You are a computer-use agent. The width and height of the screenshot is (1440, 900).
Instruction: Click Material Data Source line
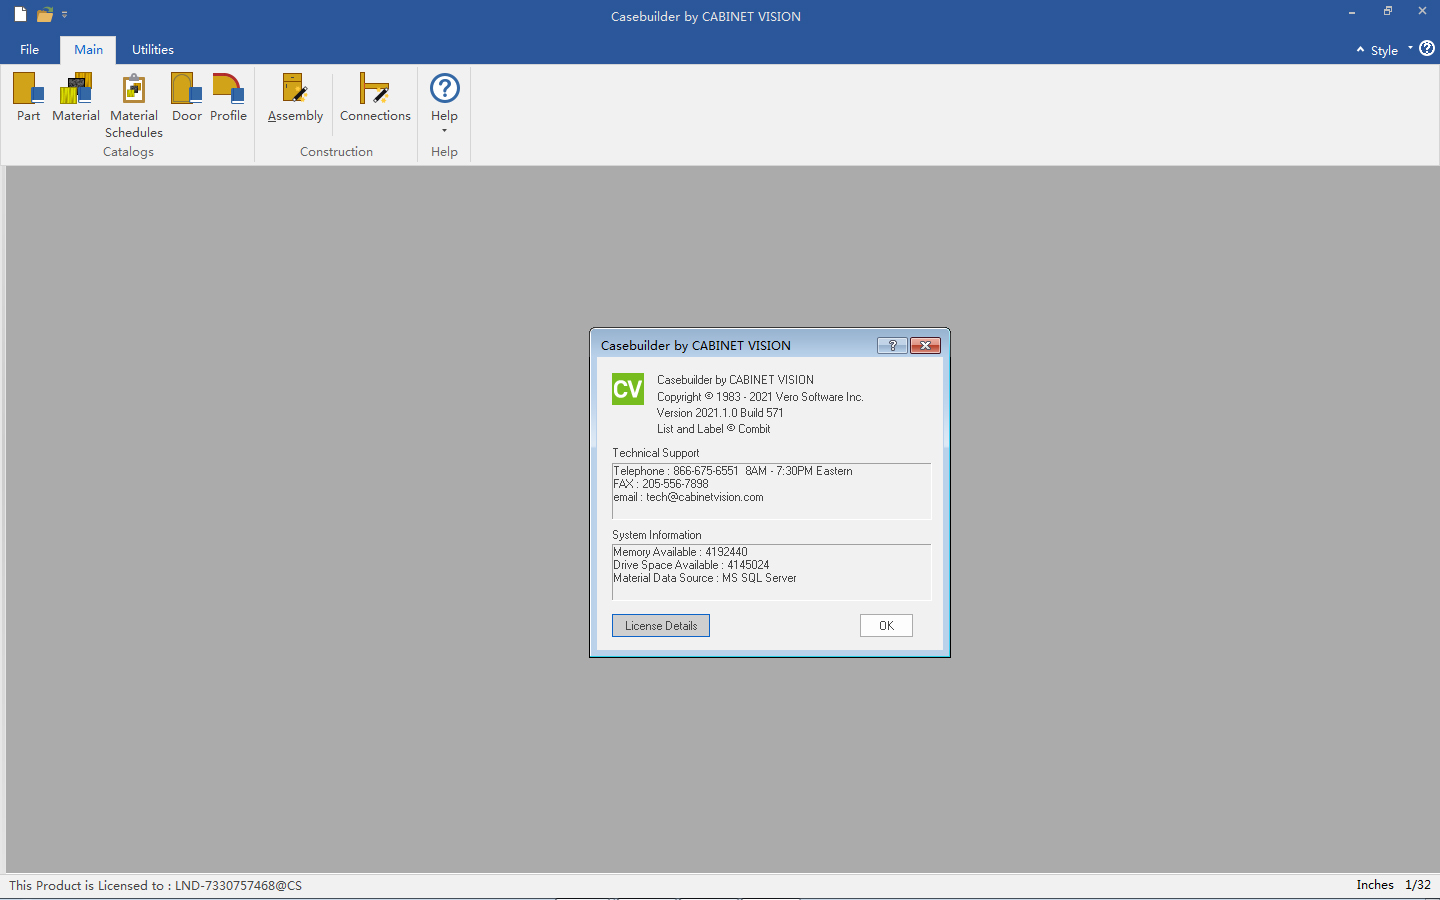(705, 578)
